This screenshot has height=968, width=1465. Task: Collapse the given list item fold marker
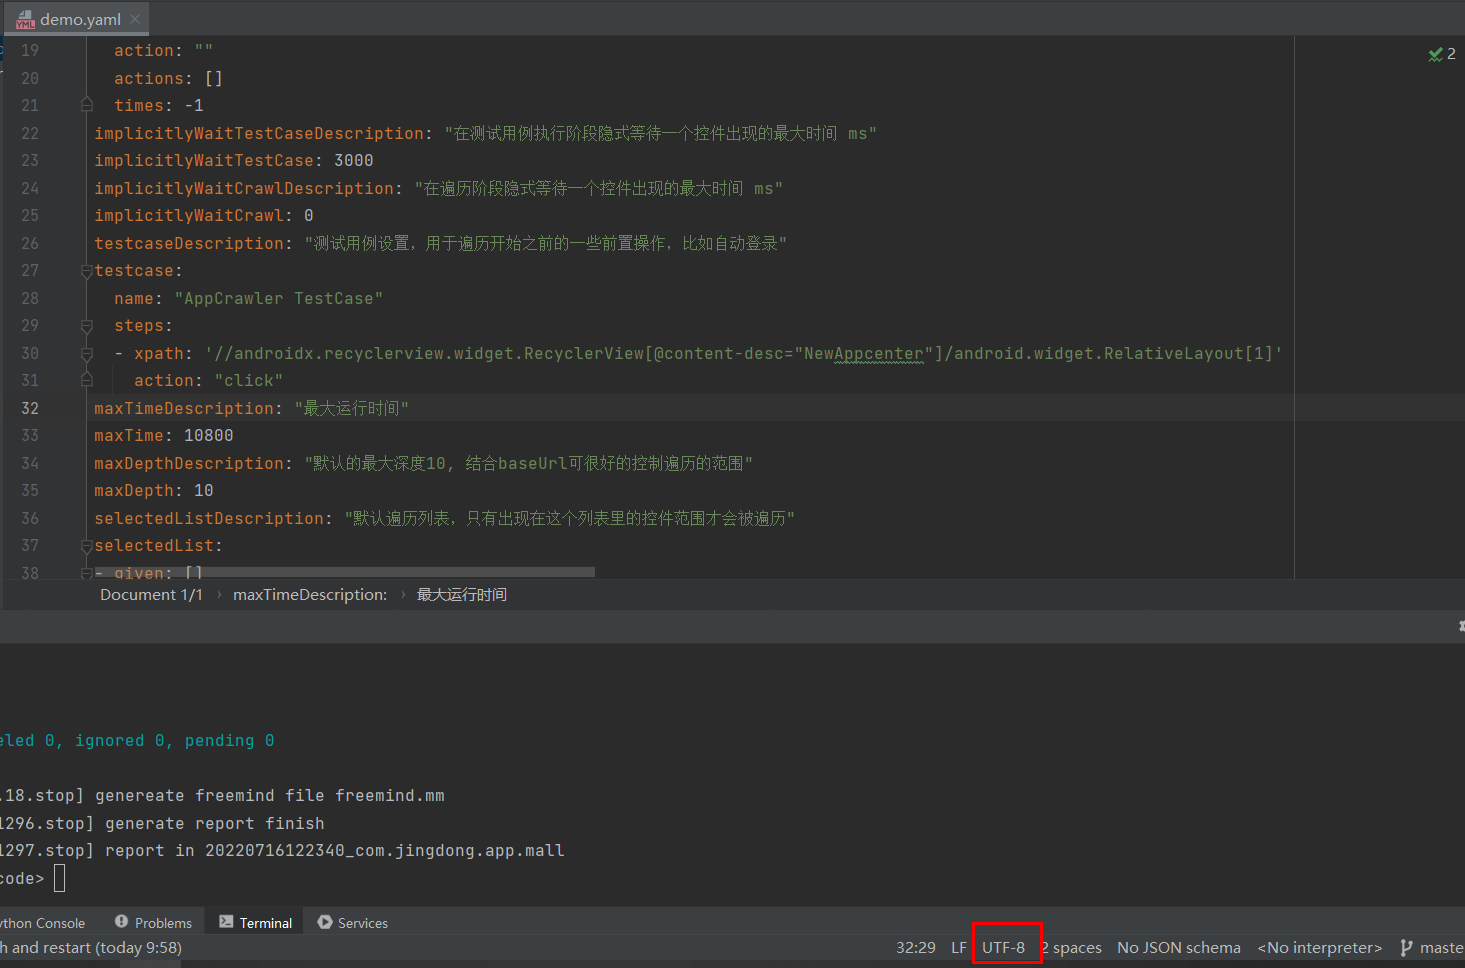pos(87,573)
